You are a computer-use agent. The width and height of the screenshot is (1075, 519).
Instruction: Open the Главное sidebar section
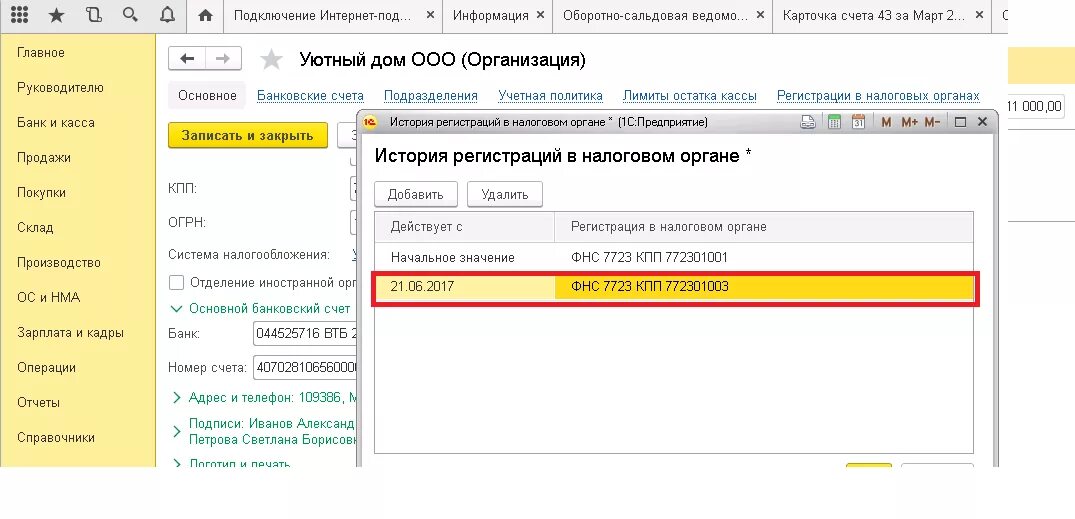click(41, 53)
